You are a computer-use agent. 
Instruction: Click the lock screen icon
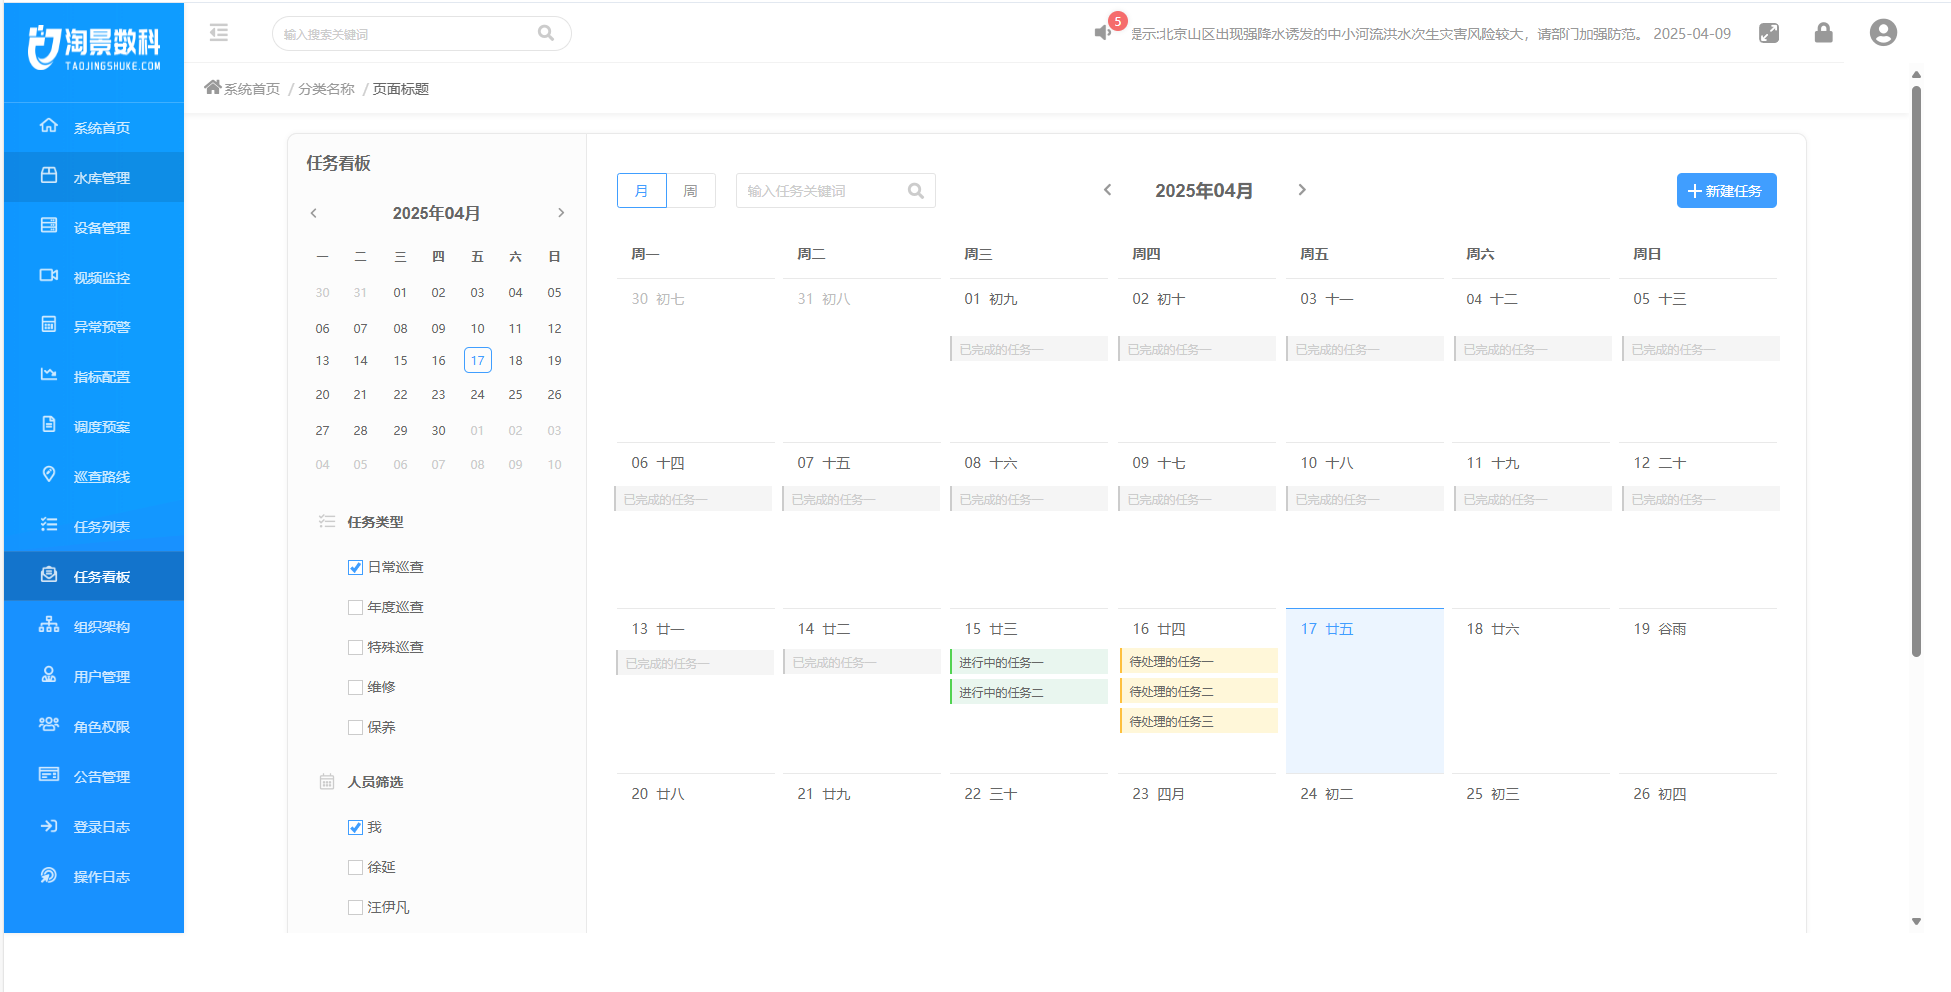pyautogui.click(x=1824, y=33)
